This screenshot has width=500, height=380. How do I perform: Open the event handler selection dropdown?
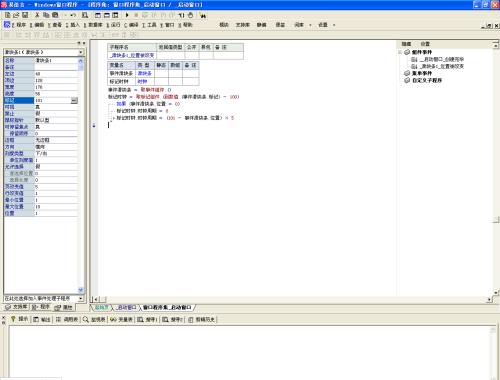(x=81, y=298)
